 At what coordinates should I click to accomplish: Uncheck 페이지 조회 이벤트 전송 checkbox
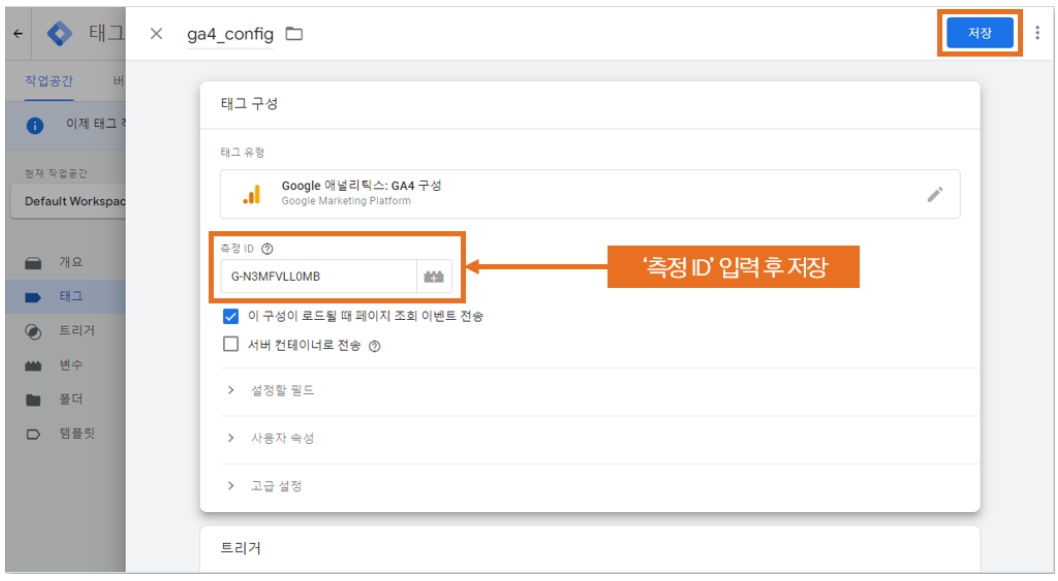[x=231, y=316]
